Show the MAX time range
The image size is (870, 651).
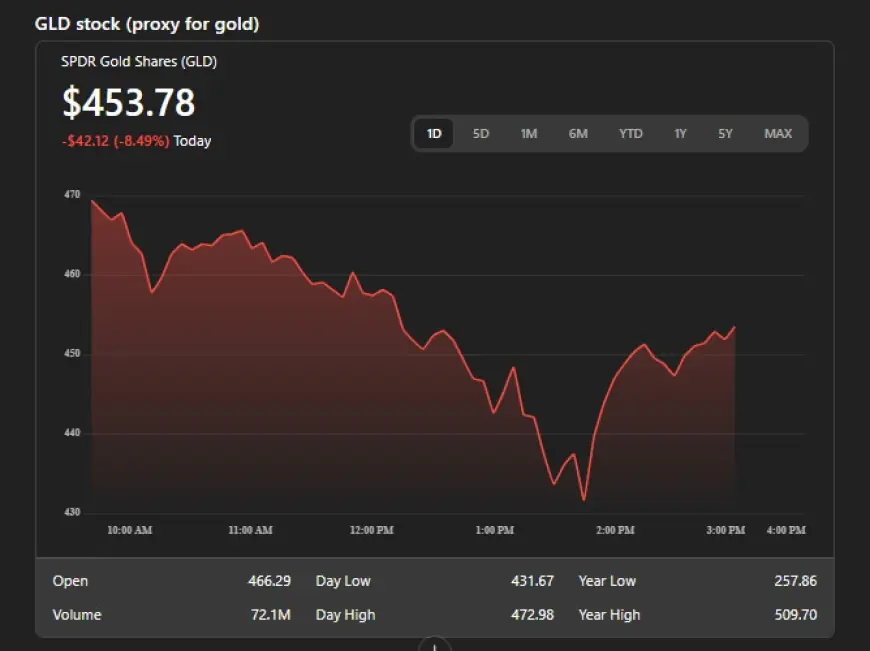tap(778, 133)
